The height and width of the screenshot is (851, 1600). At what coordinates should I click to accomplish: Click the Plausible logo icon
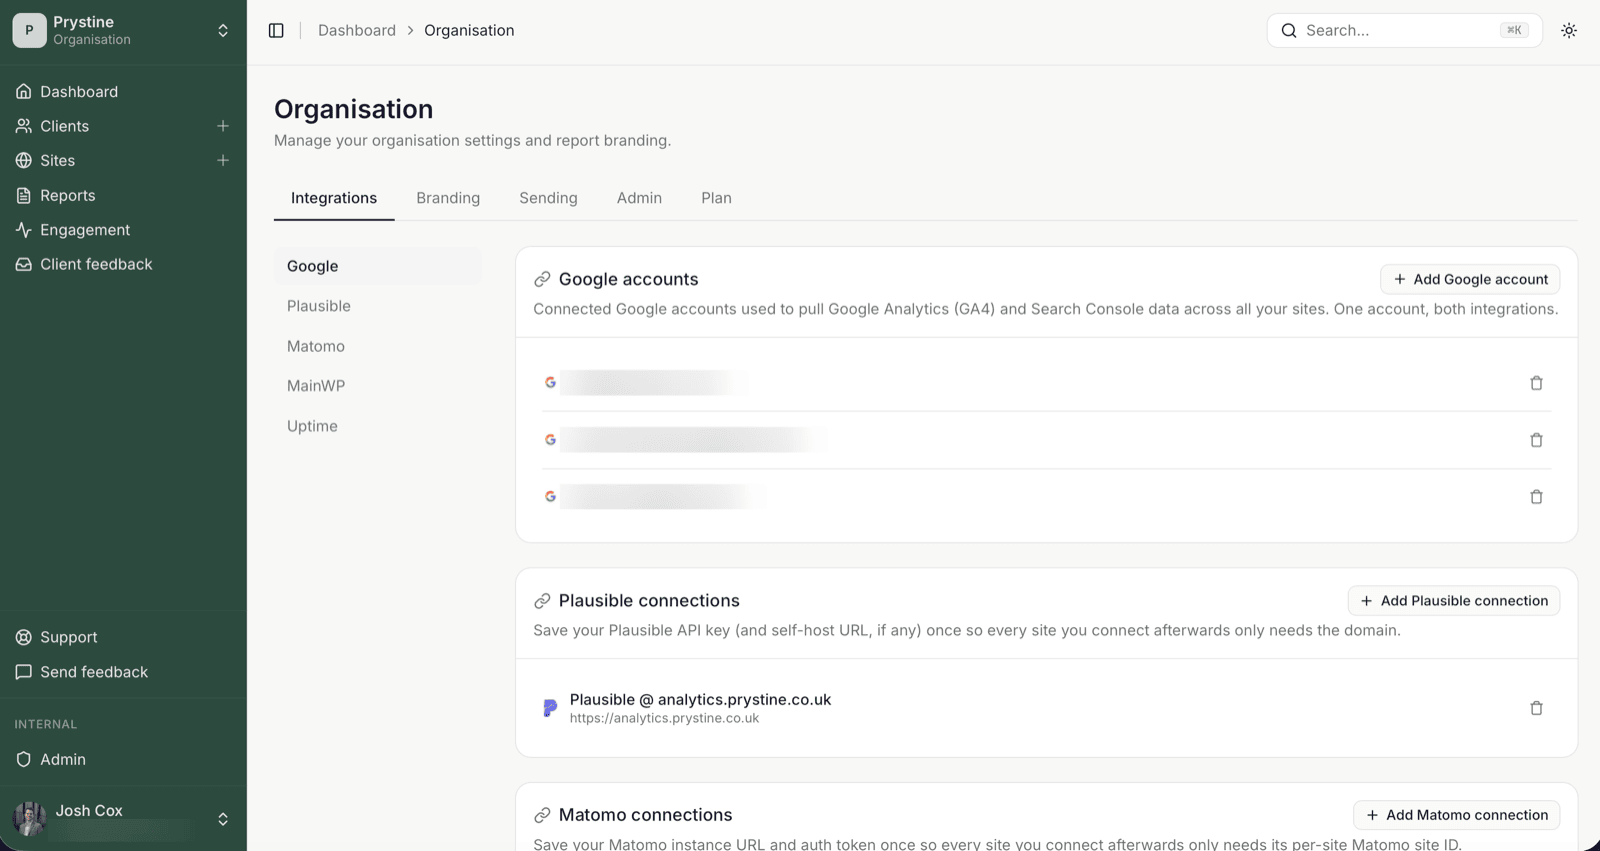549,708
